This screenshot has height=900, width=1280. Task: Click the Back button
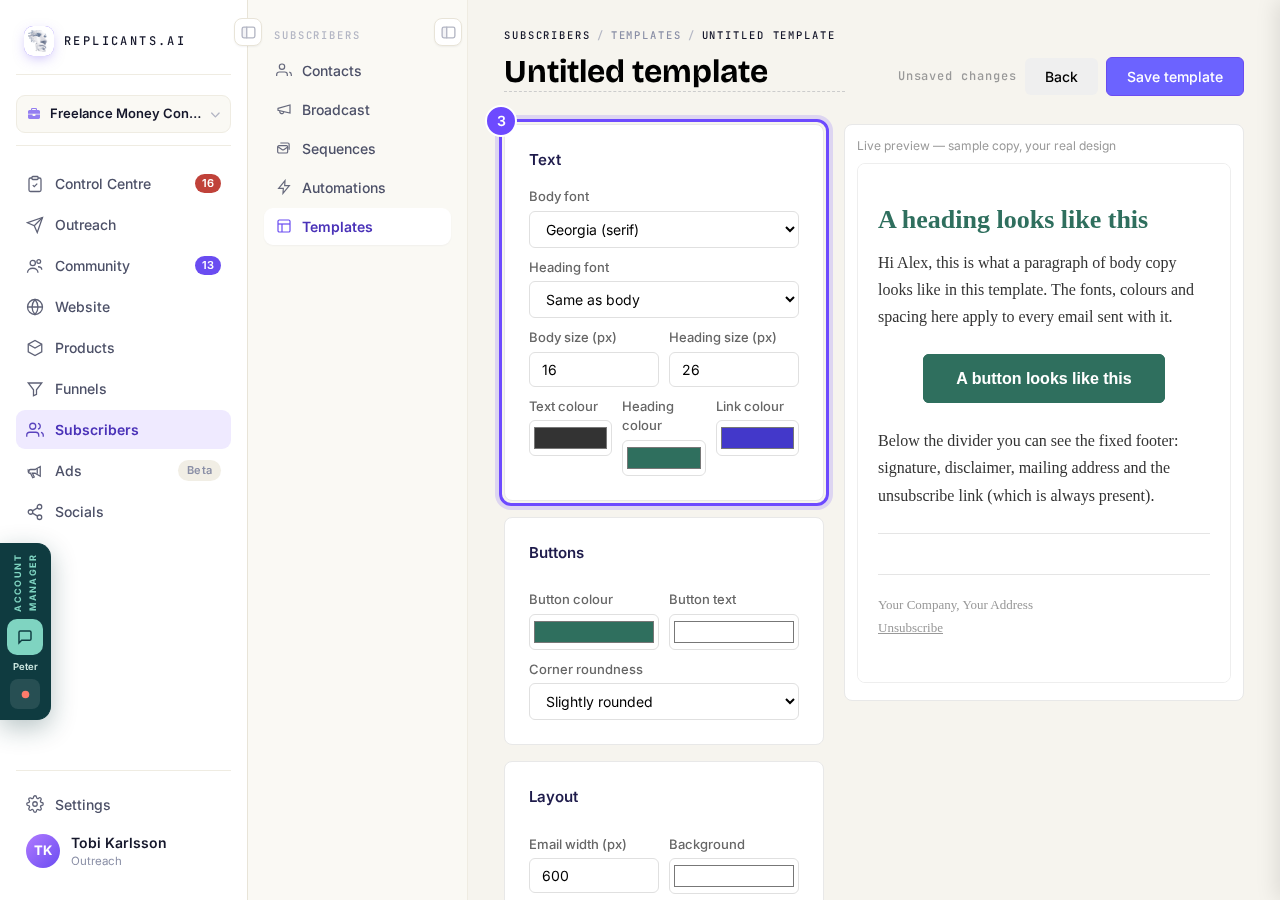[x=1061, y=76]
